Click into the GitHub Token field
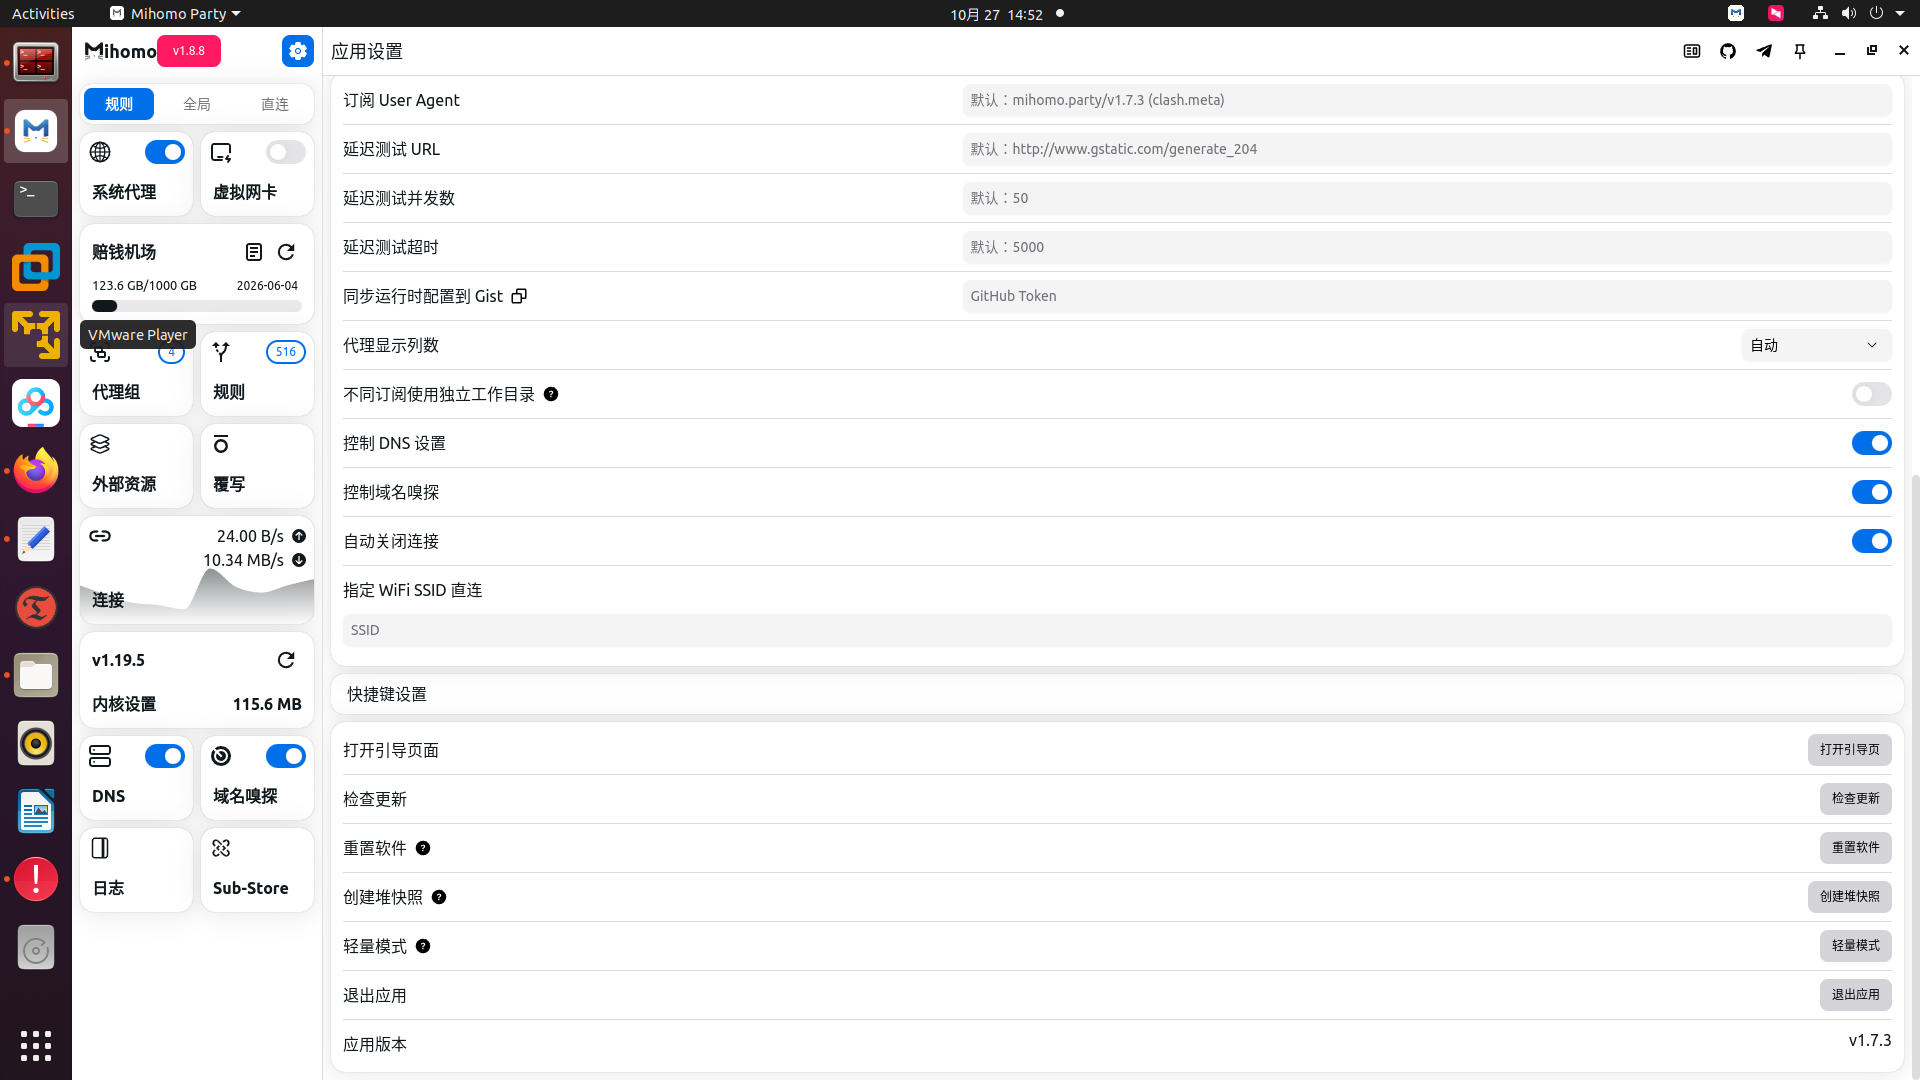This screenshot has width=1920, height=1080. (x=1426, y=296)
